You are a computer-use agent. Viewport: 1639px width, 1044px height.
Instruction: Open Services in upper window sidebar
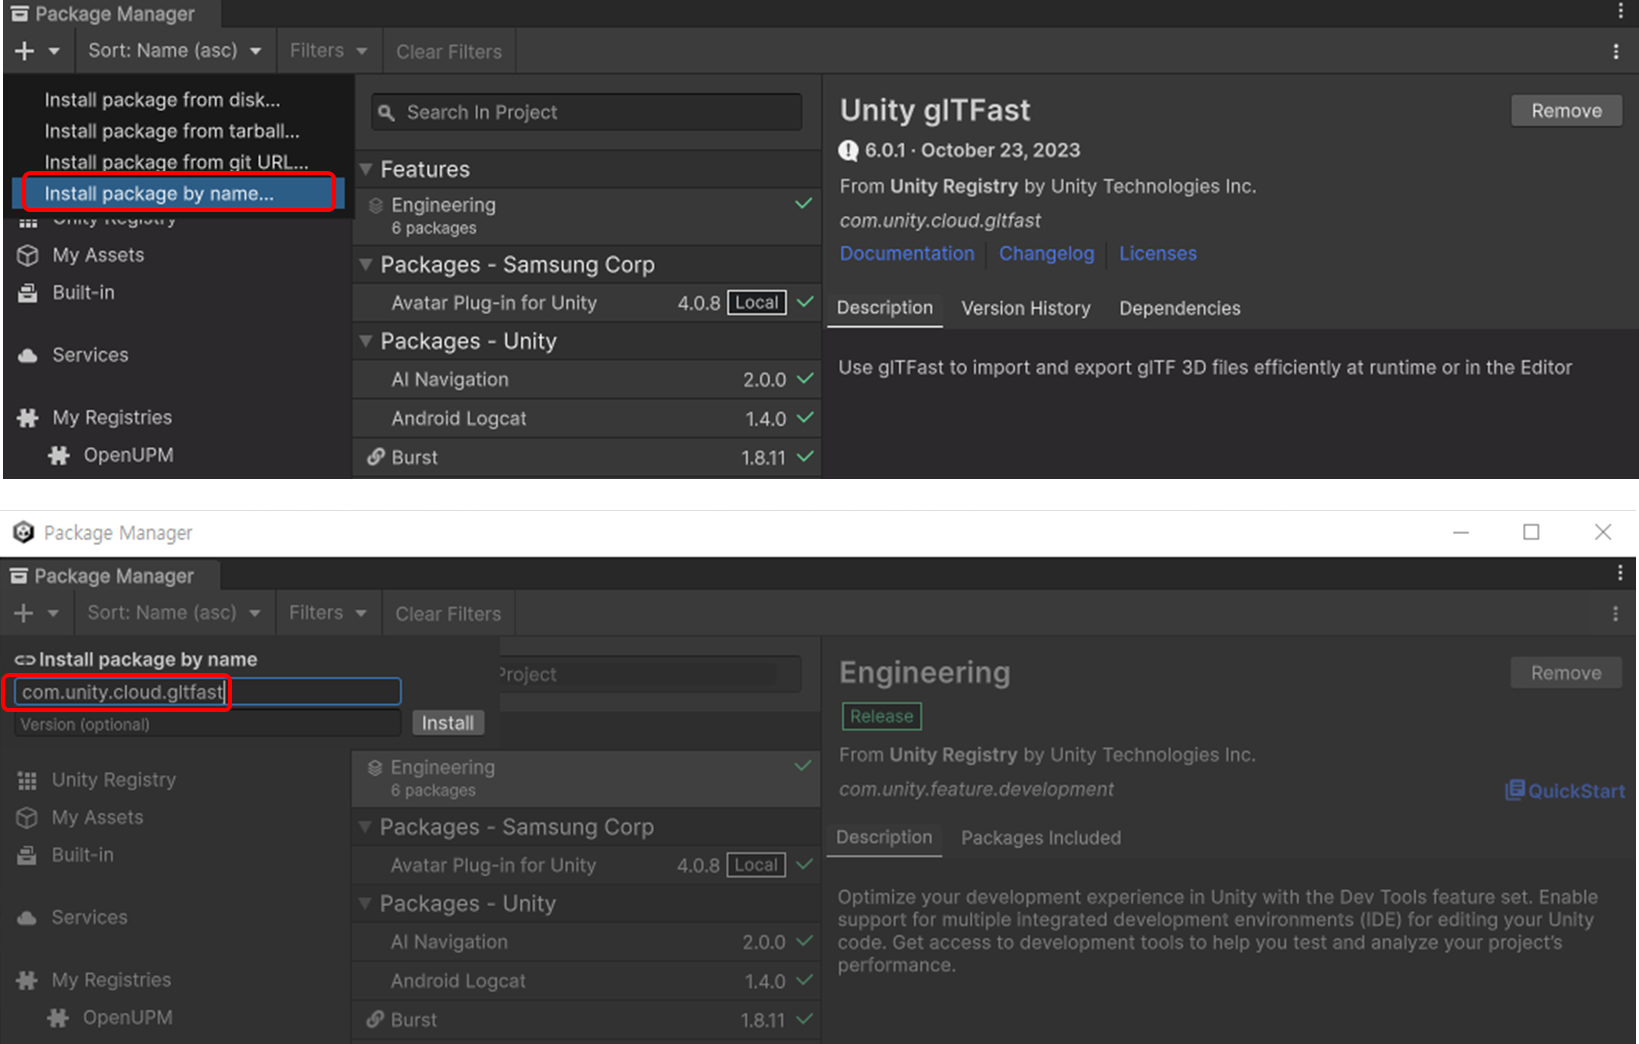90,355
